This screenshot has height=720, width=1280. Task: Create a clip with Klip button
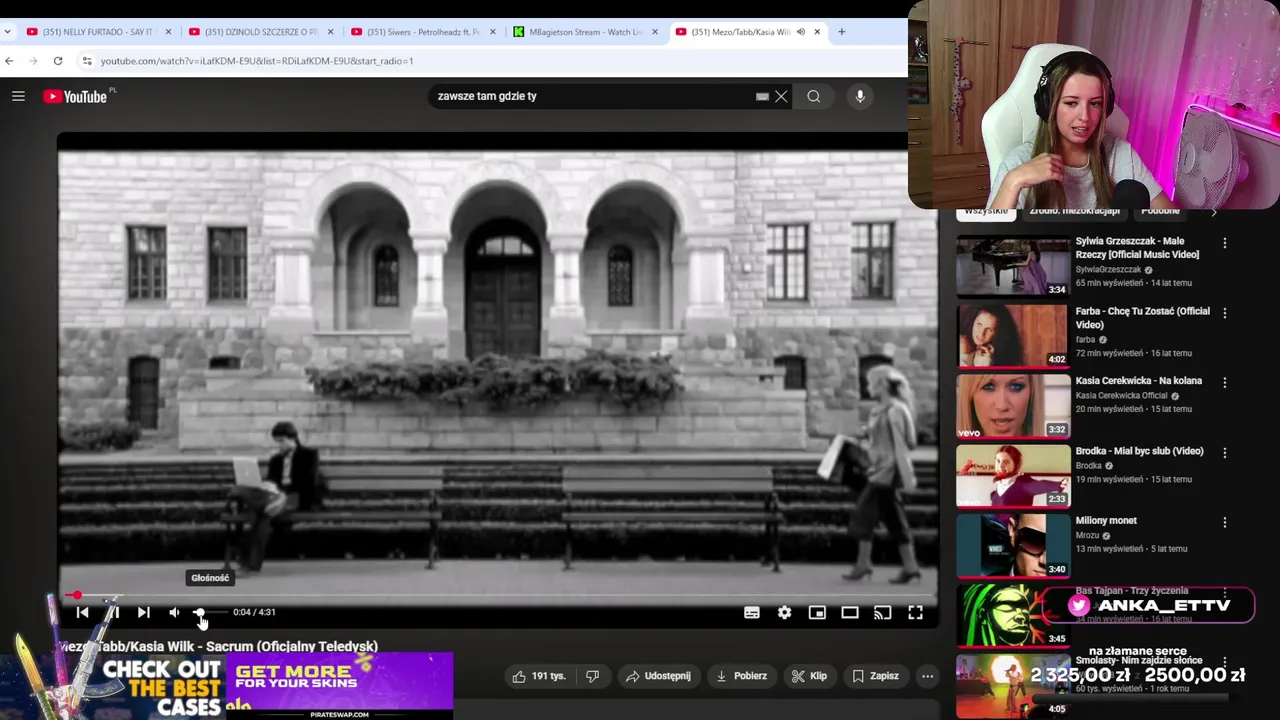(x=809, y=676)
